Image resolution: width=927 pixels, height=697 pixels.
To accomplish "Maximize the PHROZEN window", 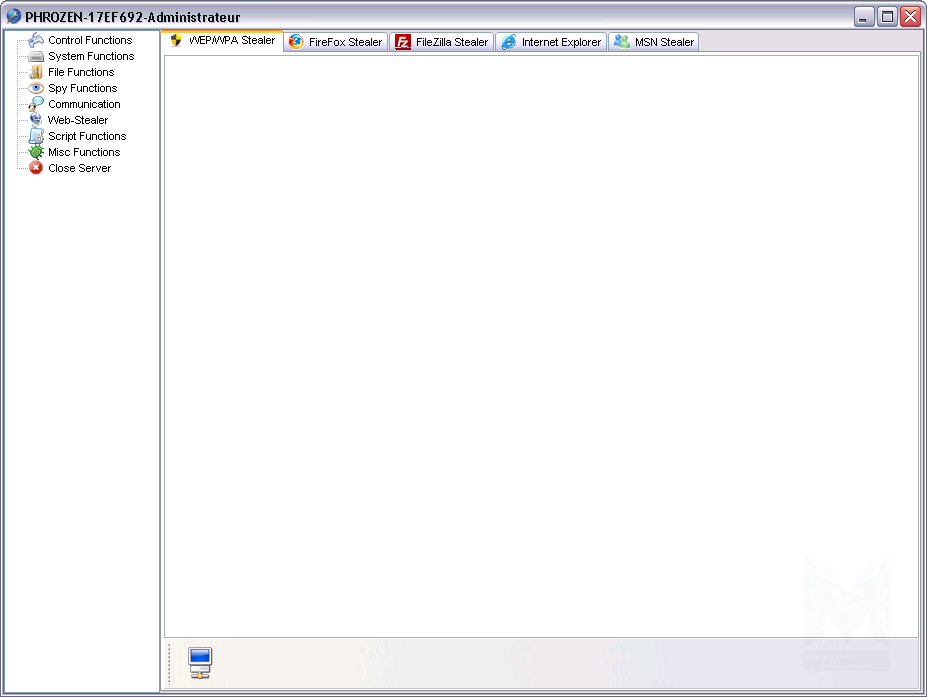I will [x=887, y=17].
